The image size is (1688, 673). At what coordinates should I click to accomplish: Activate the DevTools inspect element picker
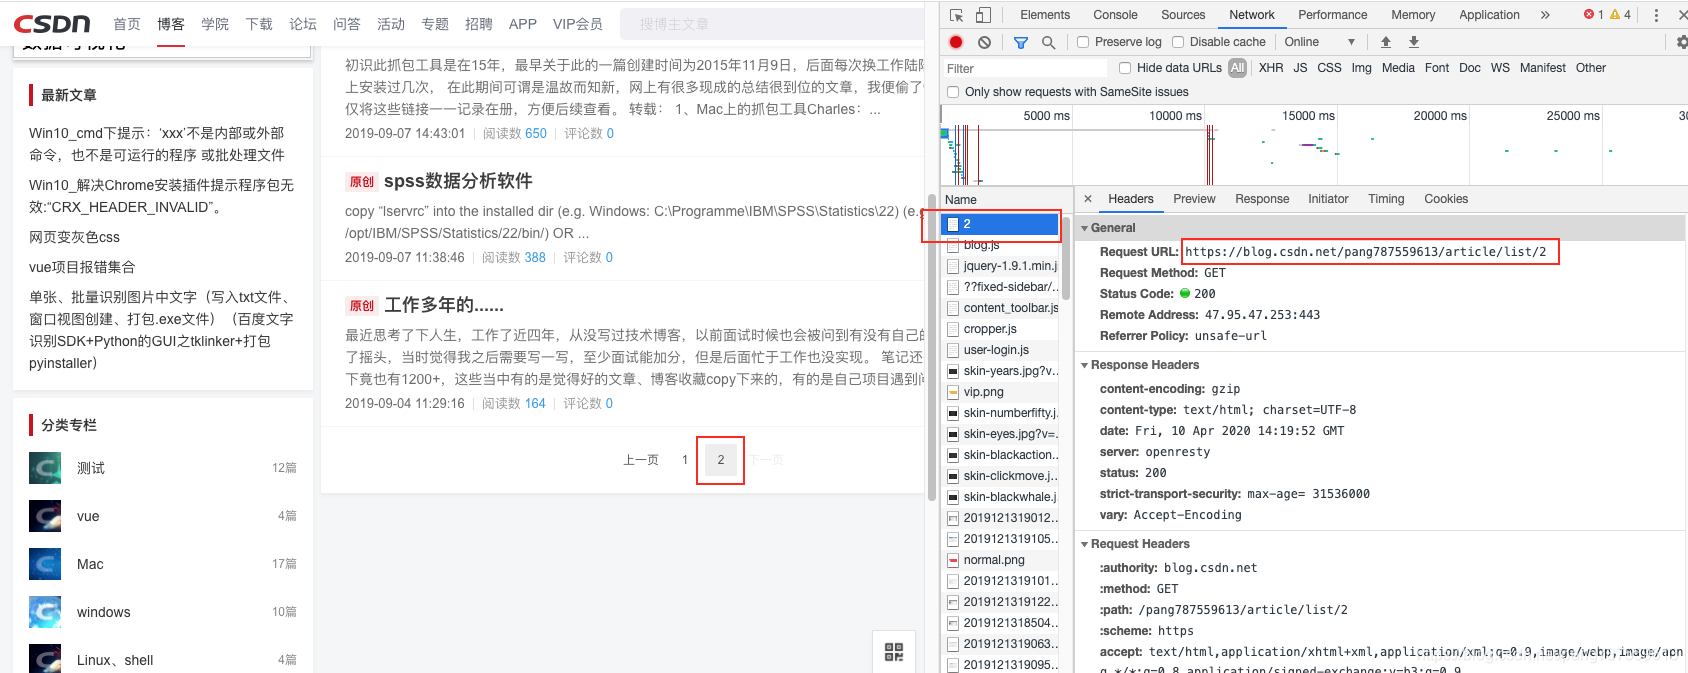[956, 15]
